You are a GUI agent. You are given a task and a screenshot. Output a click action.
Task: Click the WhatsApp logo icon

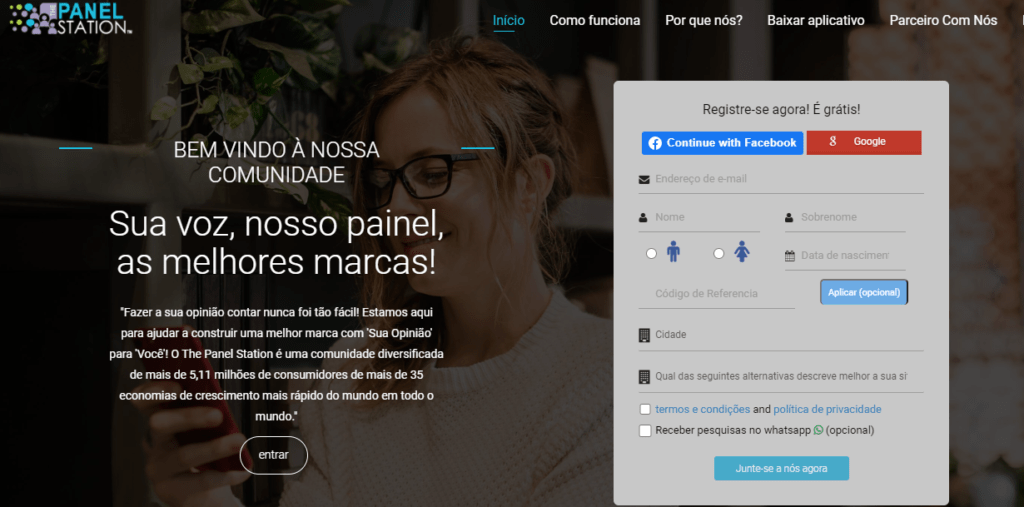[818, 430]
